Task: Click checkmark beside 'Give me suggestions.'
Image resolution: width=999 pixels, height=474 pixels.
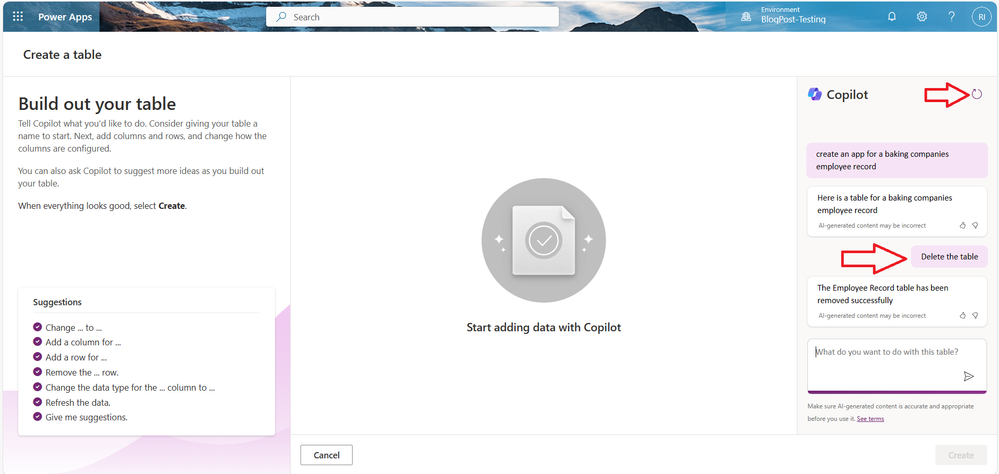Action: [x=37, y=417]
